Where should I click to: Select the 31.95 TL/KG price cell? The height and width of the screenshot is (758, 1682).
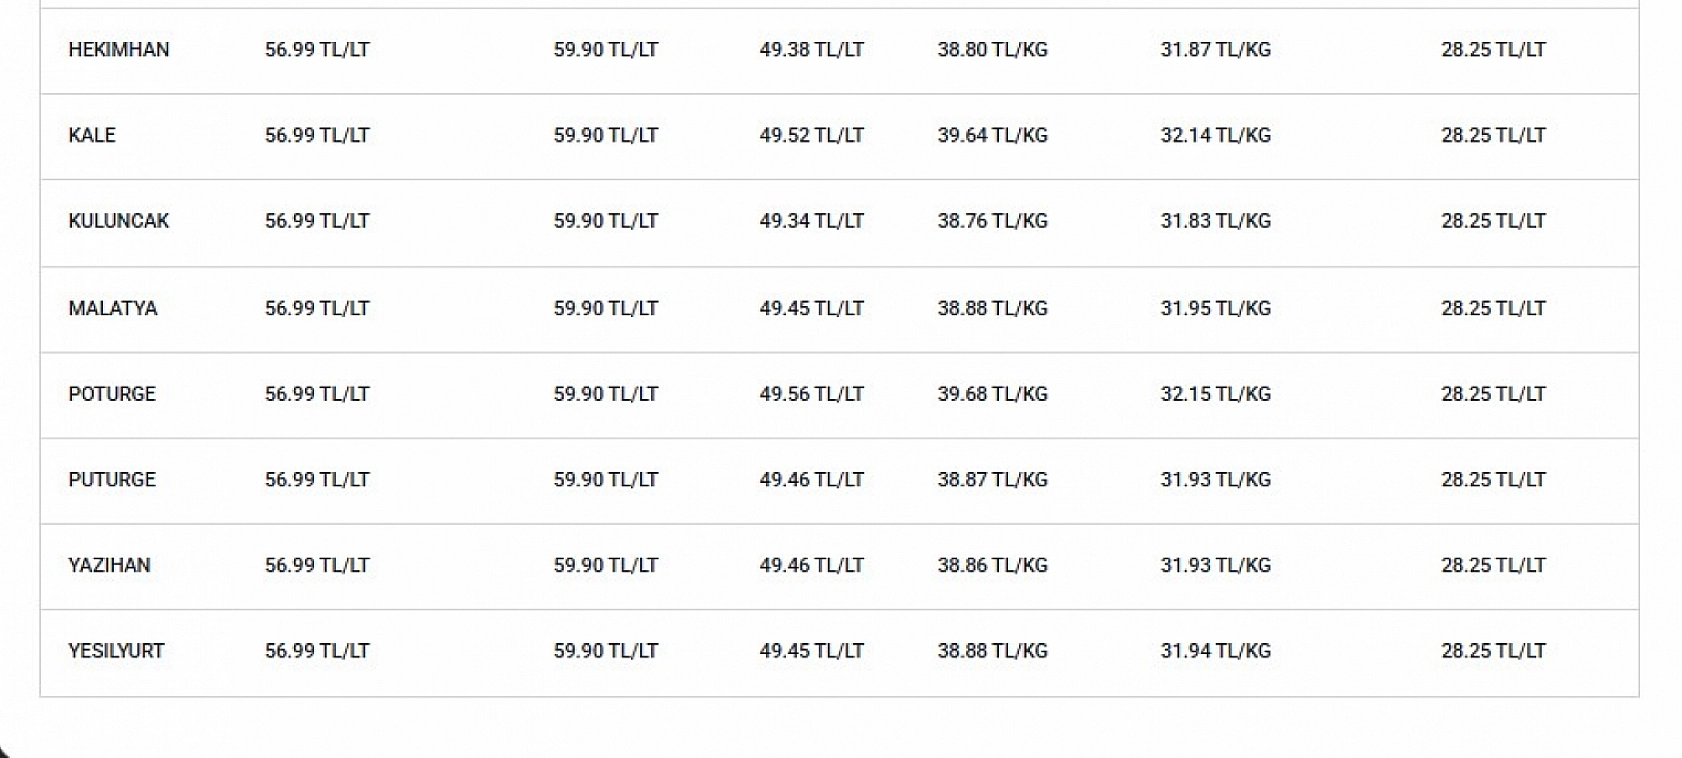point(1215,308)
